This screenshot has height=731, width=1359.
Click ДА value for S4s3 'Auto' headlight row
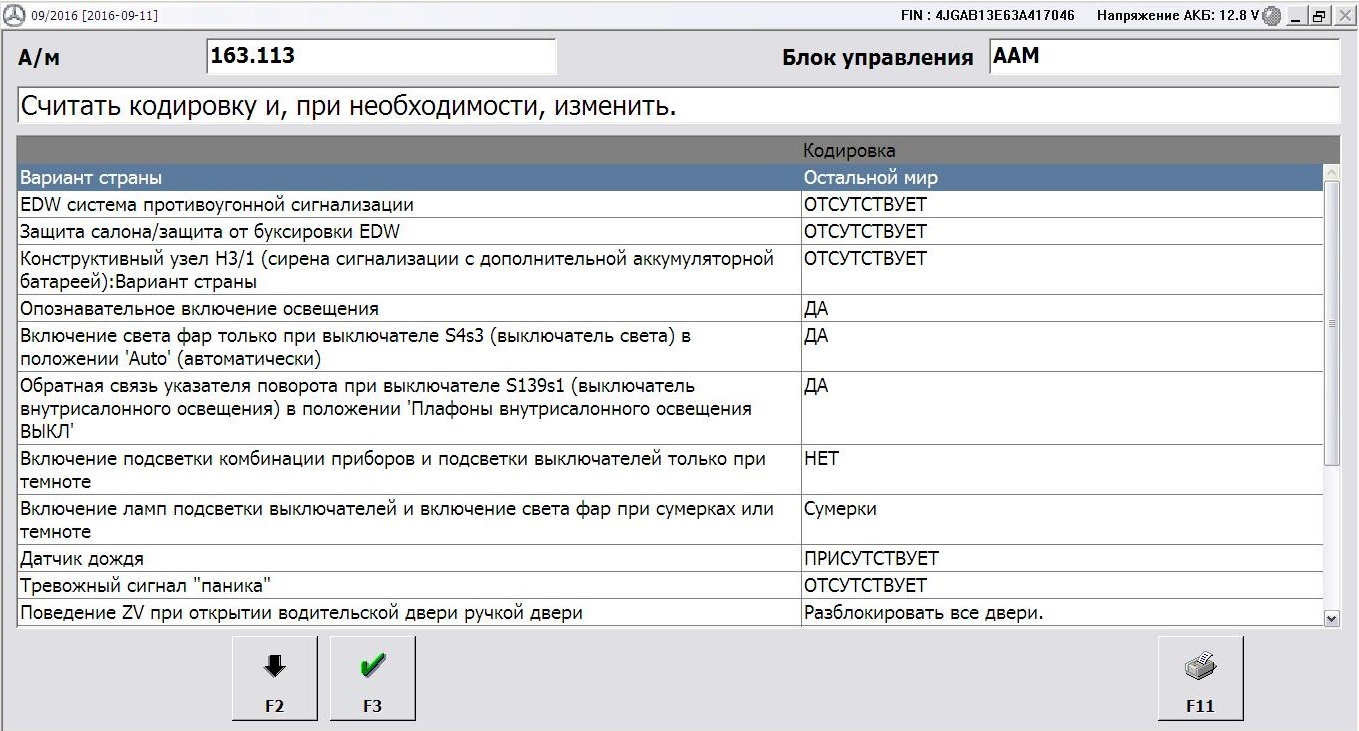[x=816, y=336]
